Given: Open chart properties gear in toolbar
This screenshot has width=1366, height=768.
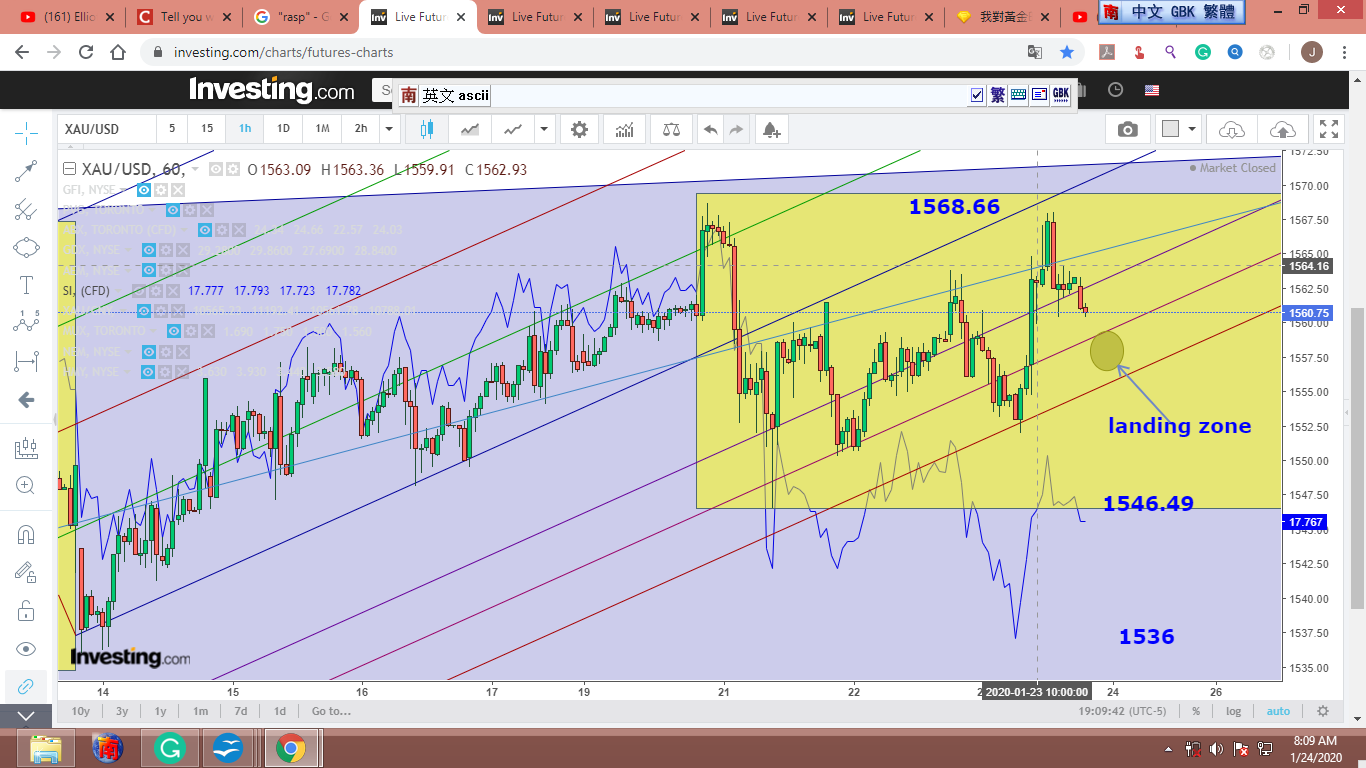Looking at the screenshot, I should [579, 129].
